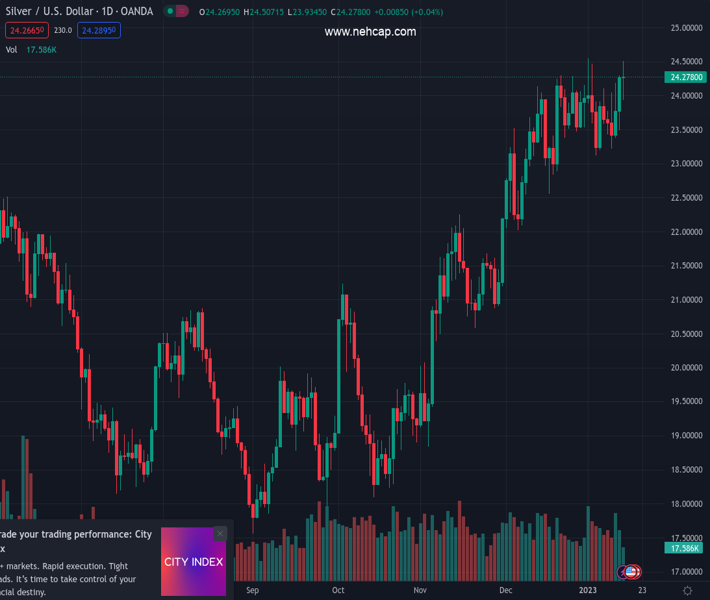Click the blue buy price 24.28950 button
710x600 pixels.
(x=99, y=31)
